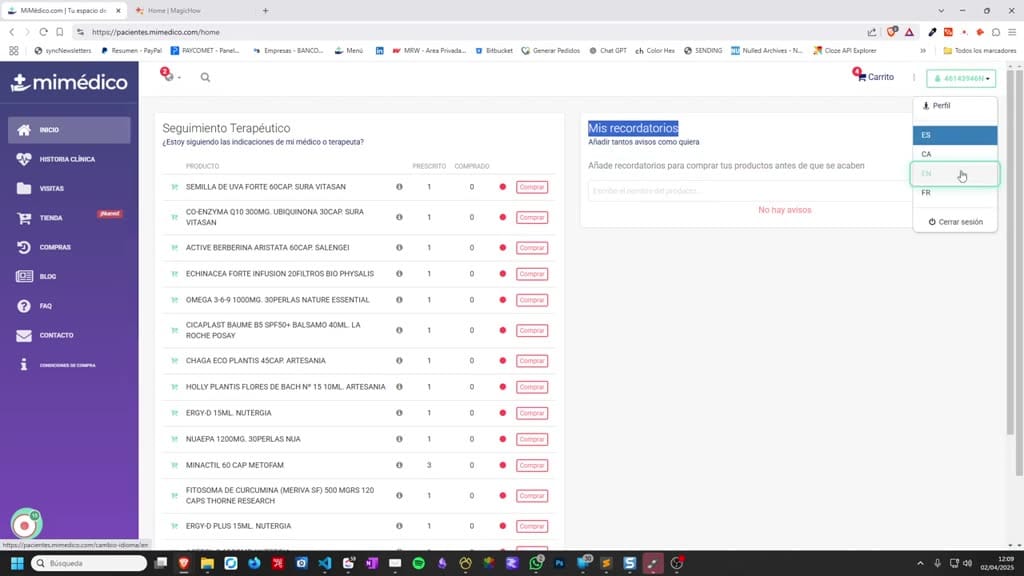1024x576 pixels.
Task: Open Windows Start menu
Action: (17, 563)
